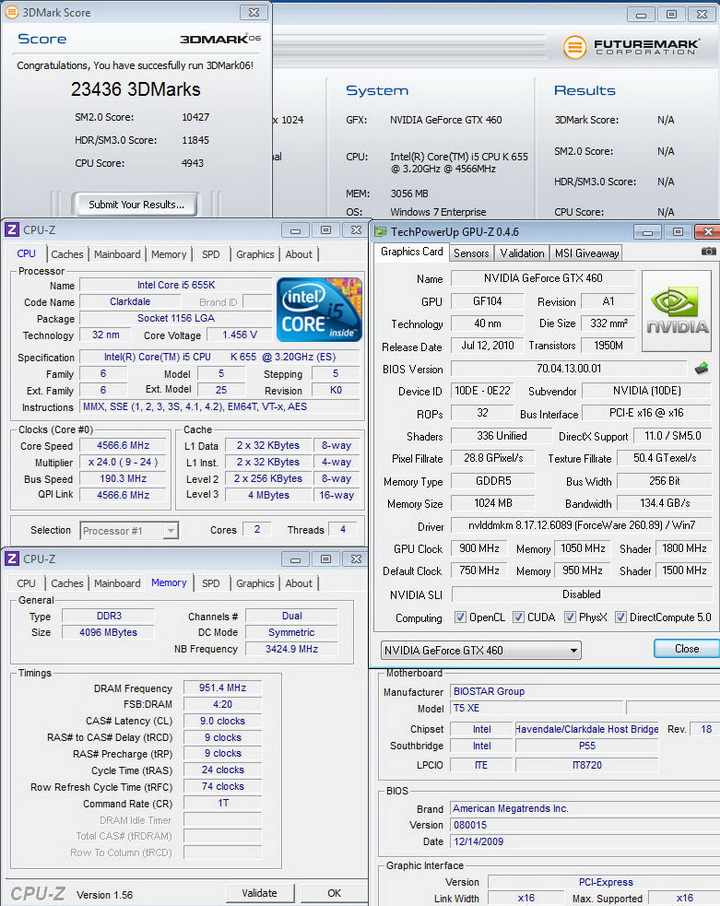Open Caches tab in lower CPU-Z window
Image resolution: width=720 pixels, height=906 pixels.
pos(67,584)
